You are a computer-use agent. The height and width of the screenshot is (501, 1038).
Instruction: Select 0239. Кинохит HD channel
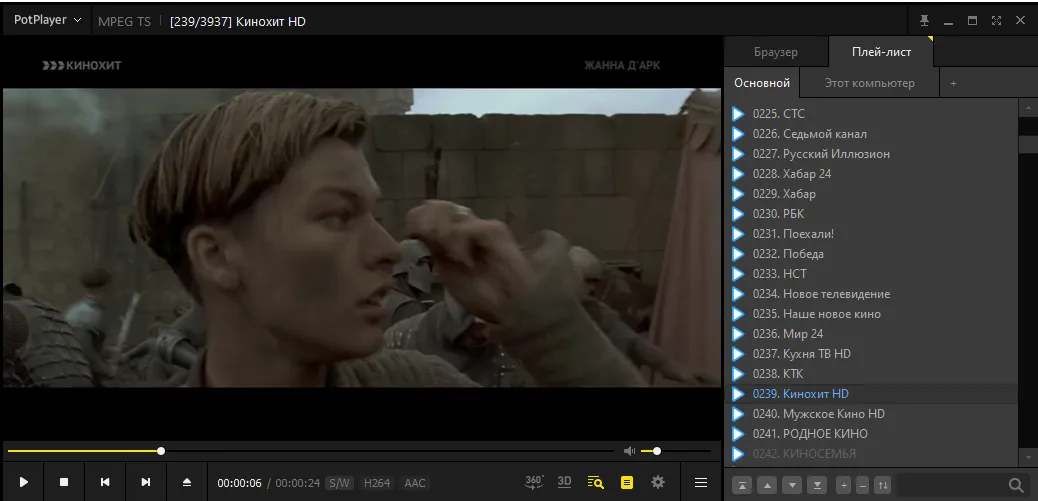pos(871,394)
